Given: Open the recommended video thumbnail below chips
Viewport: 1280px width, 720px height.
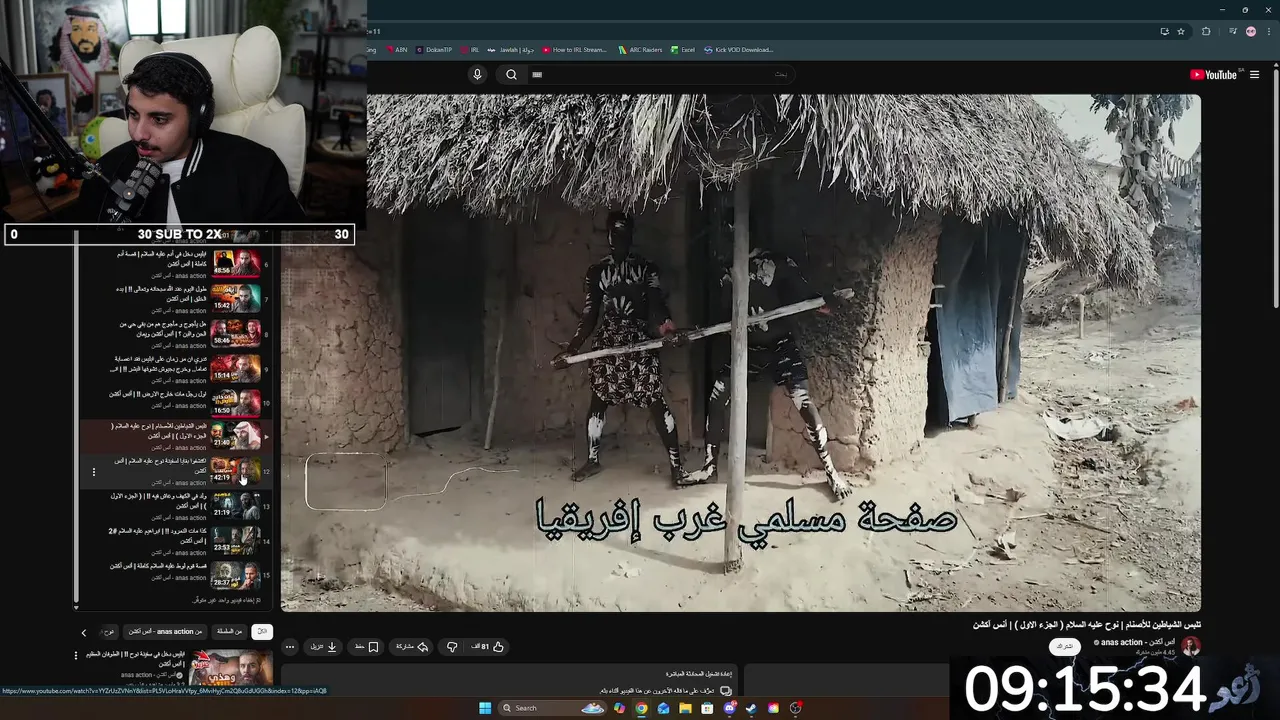Looking at the screenshot, I should coord(232,668).
